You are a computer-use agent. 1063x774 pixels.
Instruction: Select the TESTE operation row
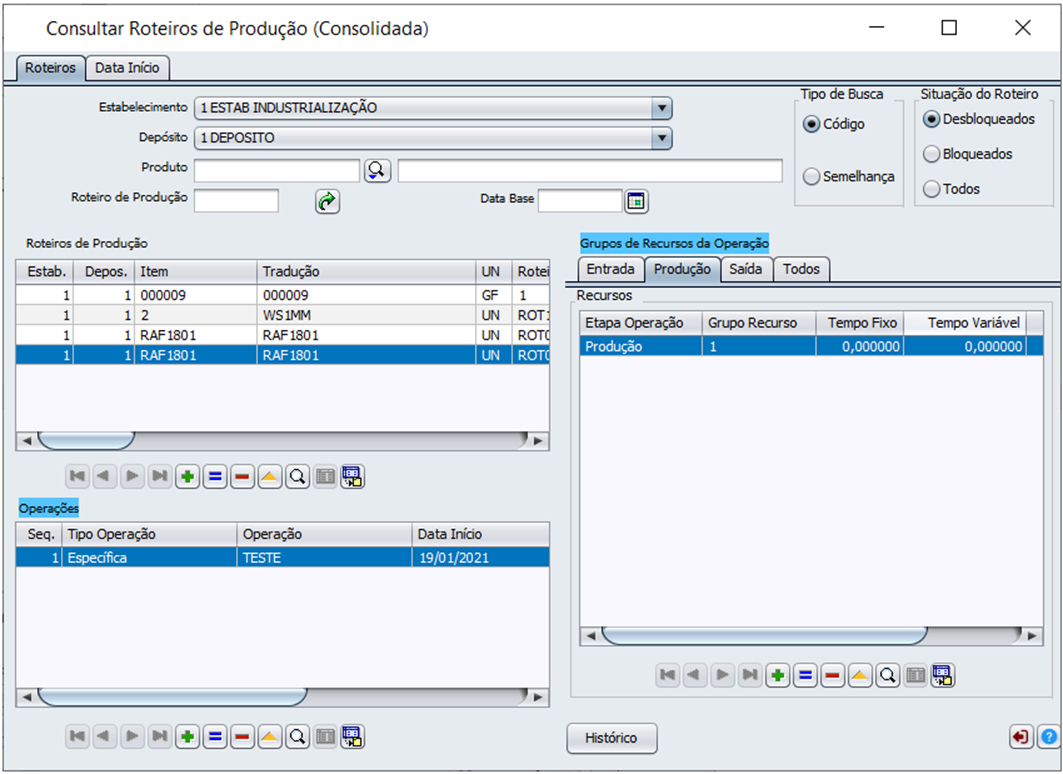click(283, 558)
